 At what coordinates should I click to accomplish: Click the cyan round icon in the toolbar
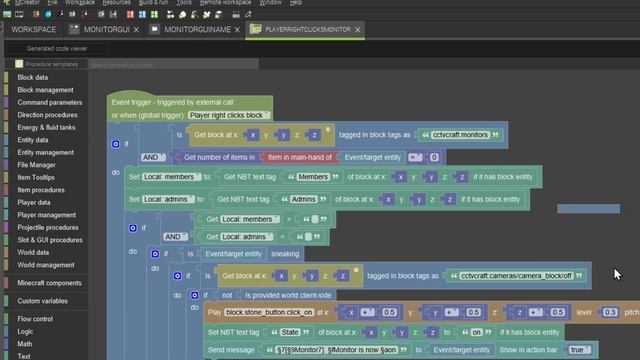[x=48, y=15]
